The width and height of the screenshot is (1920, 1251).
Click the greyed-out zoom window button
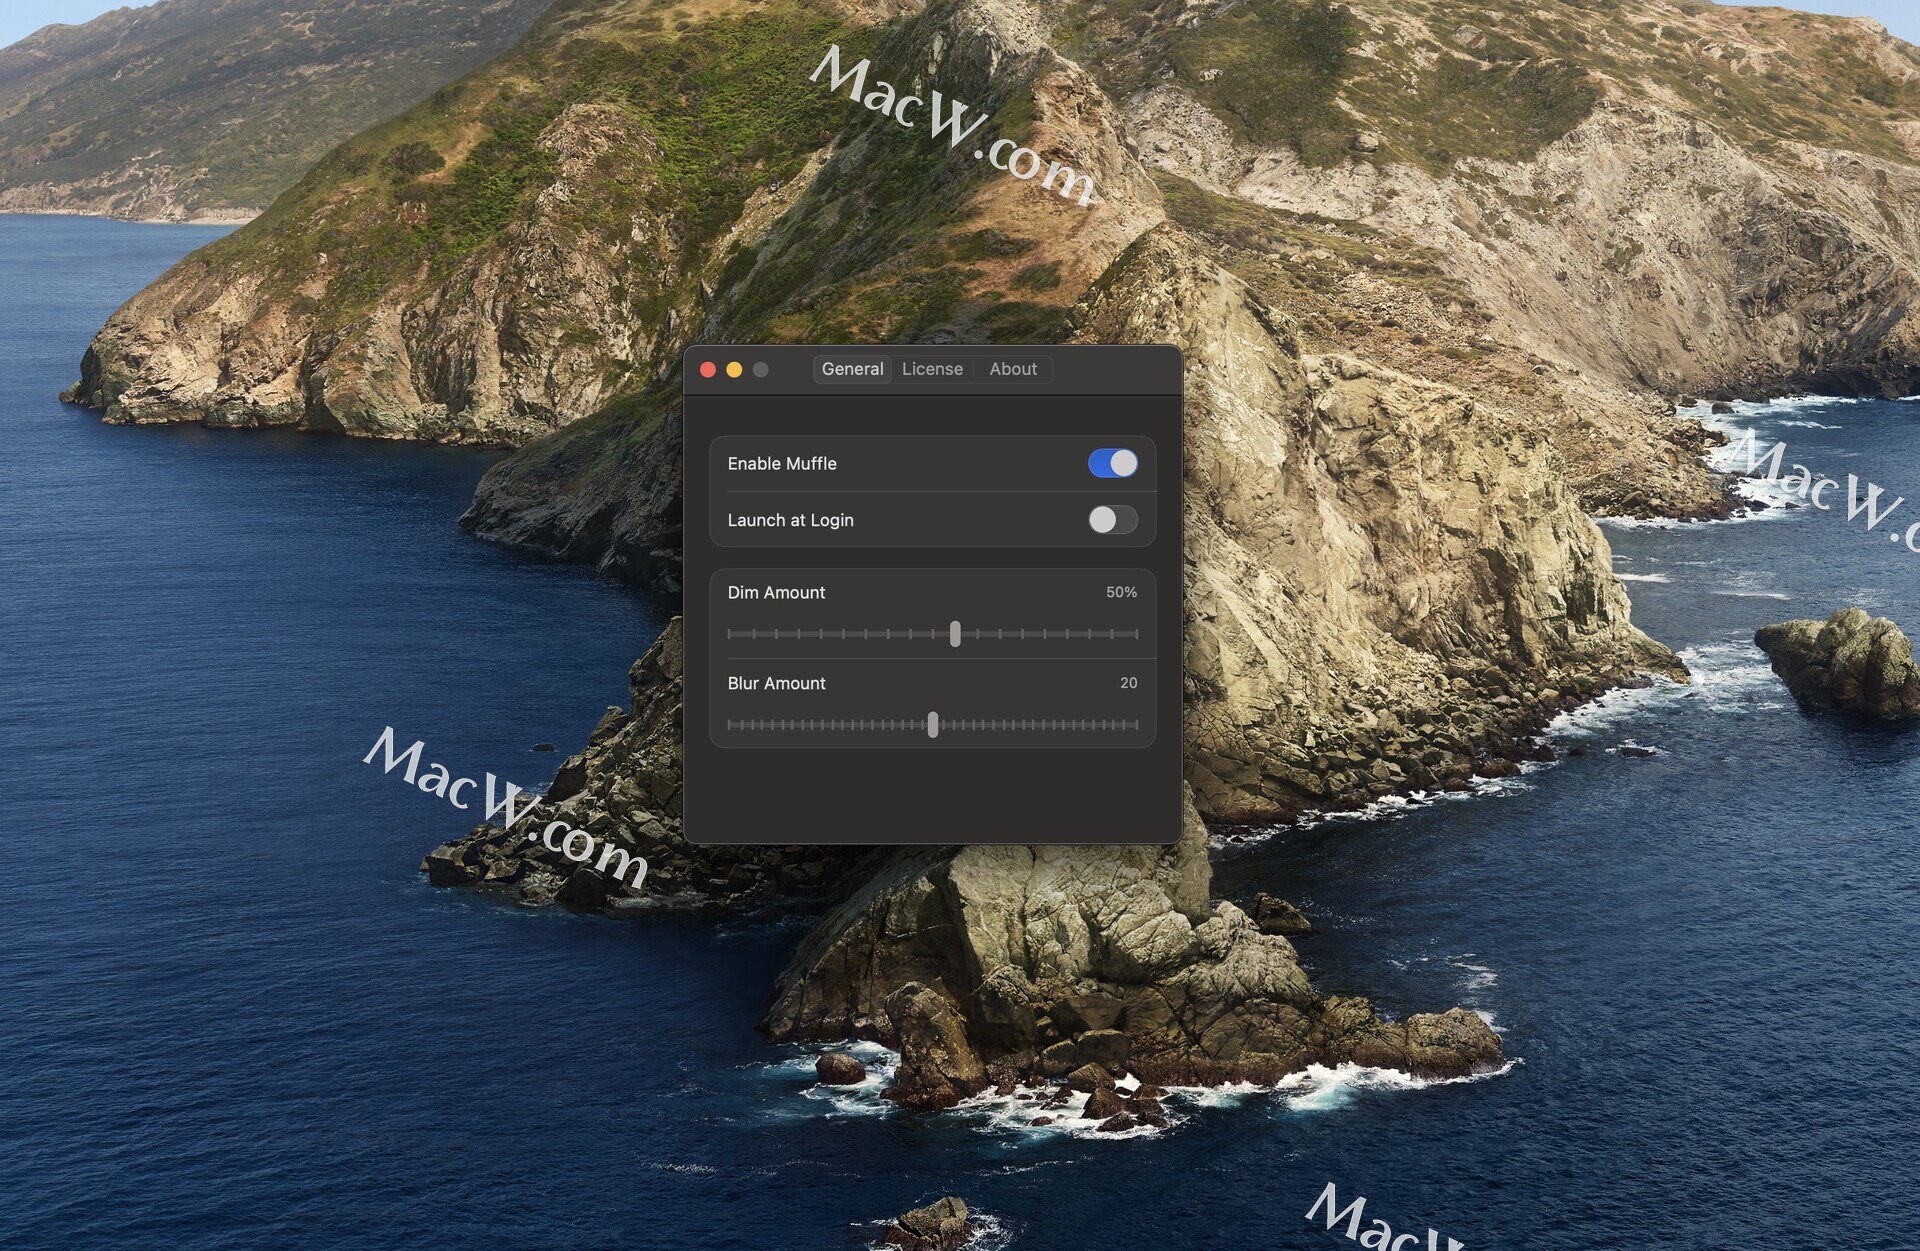pos(760,370)
